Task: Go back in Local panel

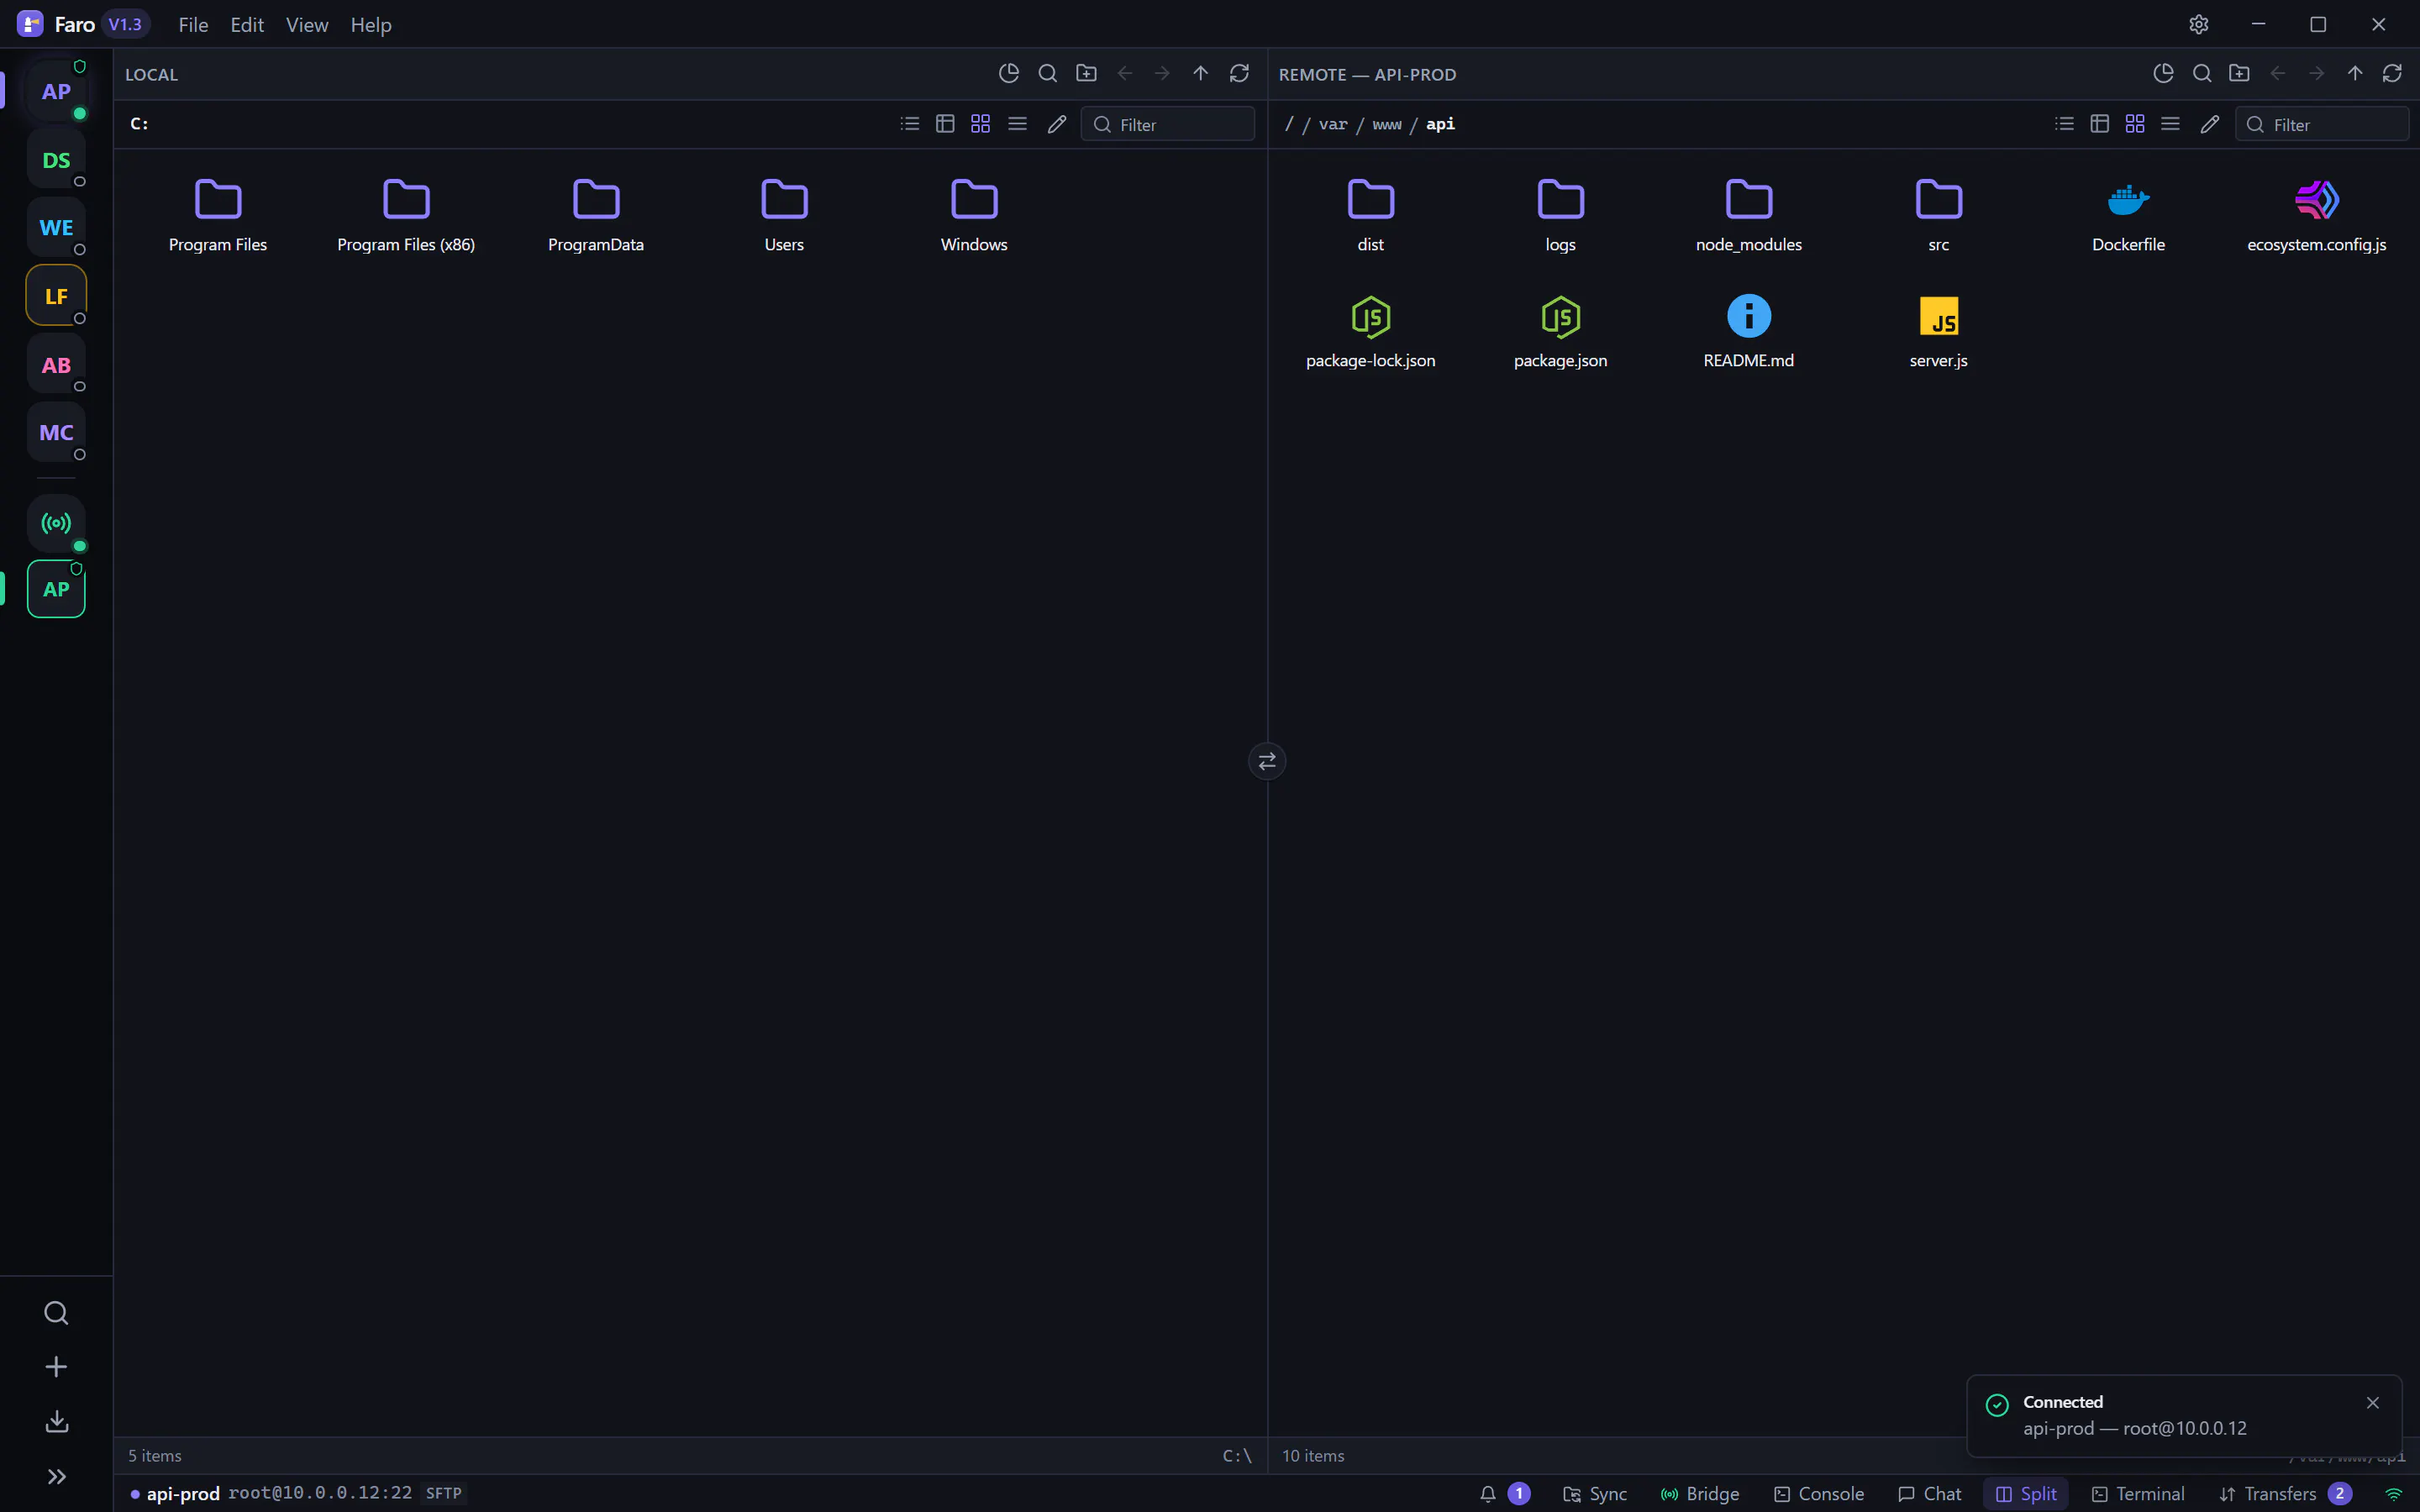Action: coord(1125,73)
